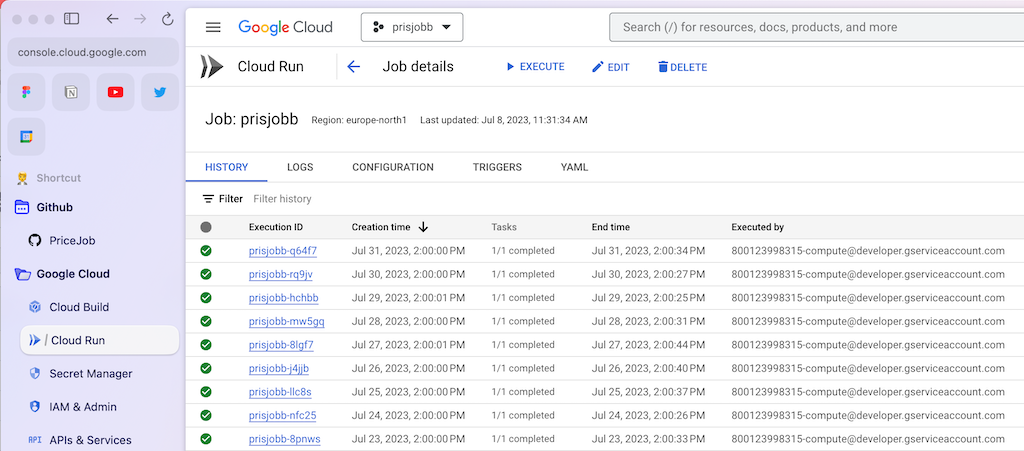
Task: Click the Shortcut label in sidebar
Action: click(x=59, y=178)
